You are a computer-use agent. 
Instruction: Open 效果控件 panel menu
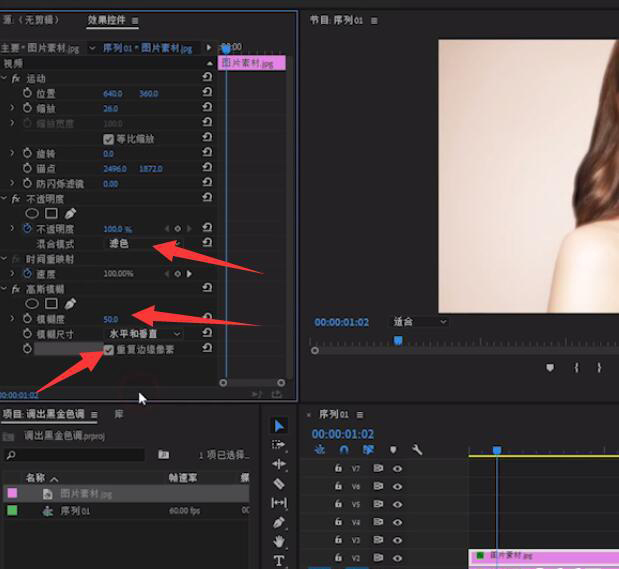[x=135, y=21]
